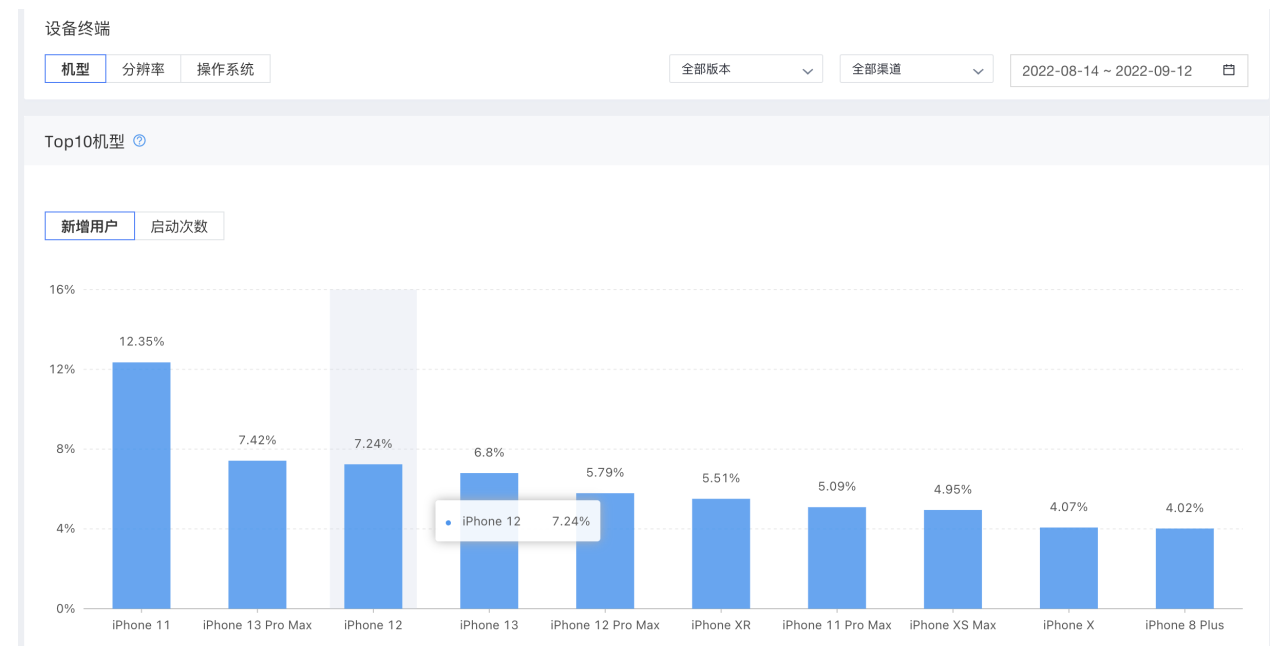
Task: Click the 12% y-axis label
Action: 63,369
